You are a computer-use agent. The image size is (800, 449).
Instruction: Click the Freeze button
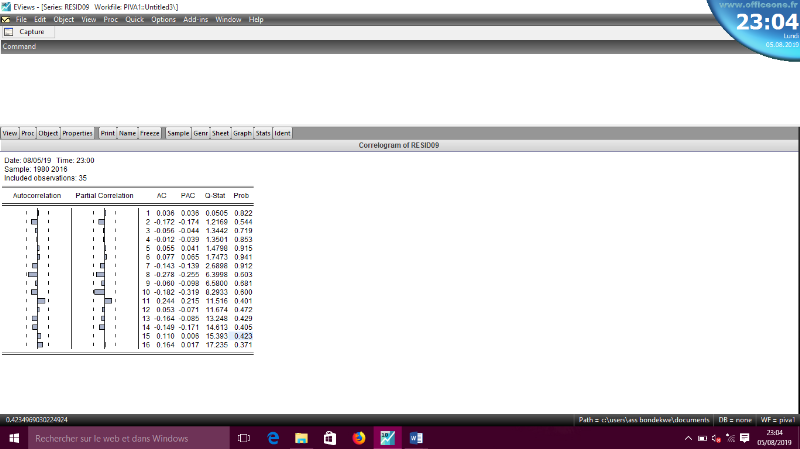coord(150,133)
